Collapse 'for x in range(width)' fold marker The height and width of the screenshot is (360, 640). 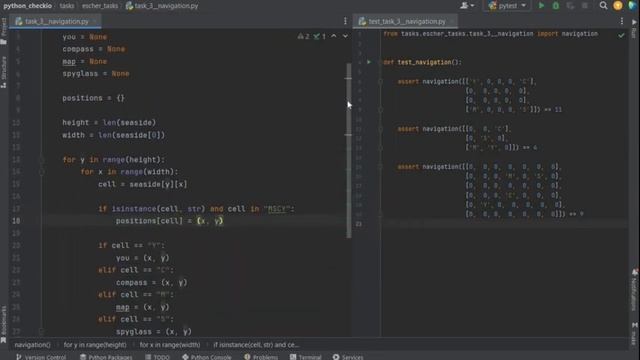[42, 172]
